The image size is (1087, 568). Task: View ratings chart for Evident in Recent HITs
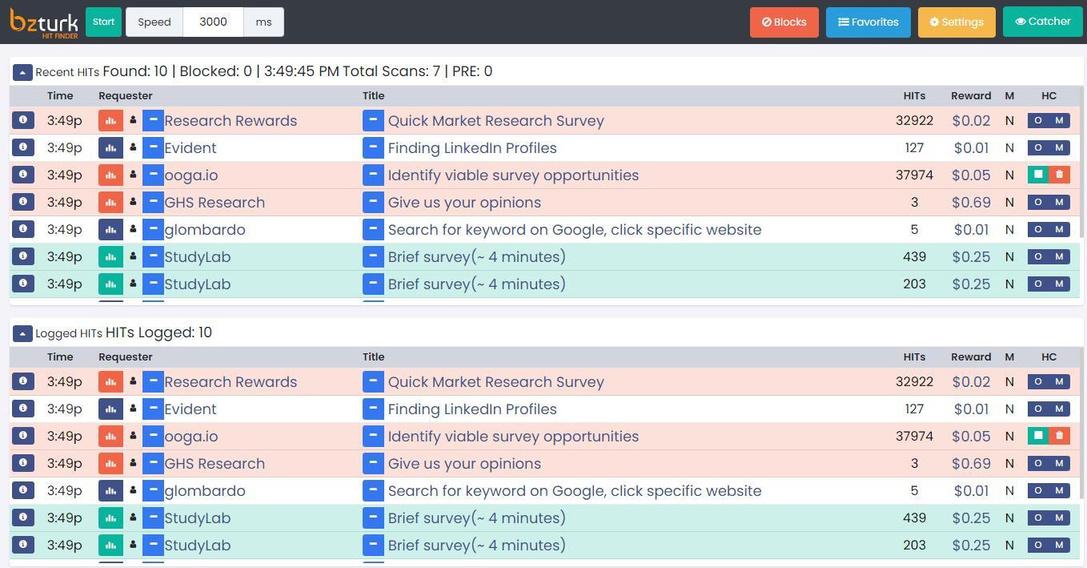click(110, 148)
